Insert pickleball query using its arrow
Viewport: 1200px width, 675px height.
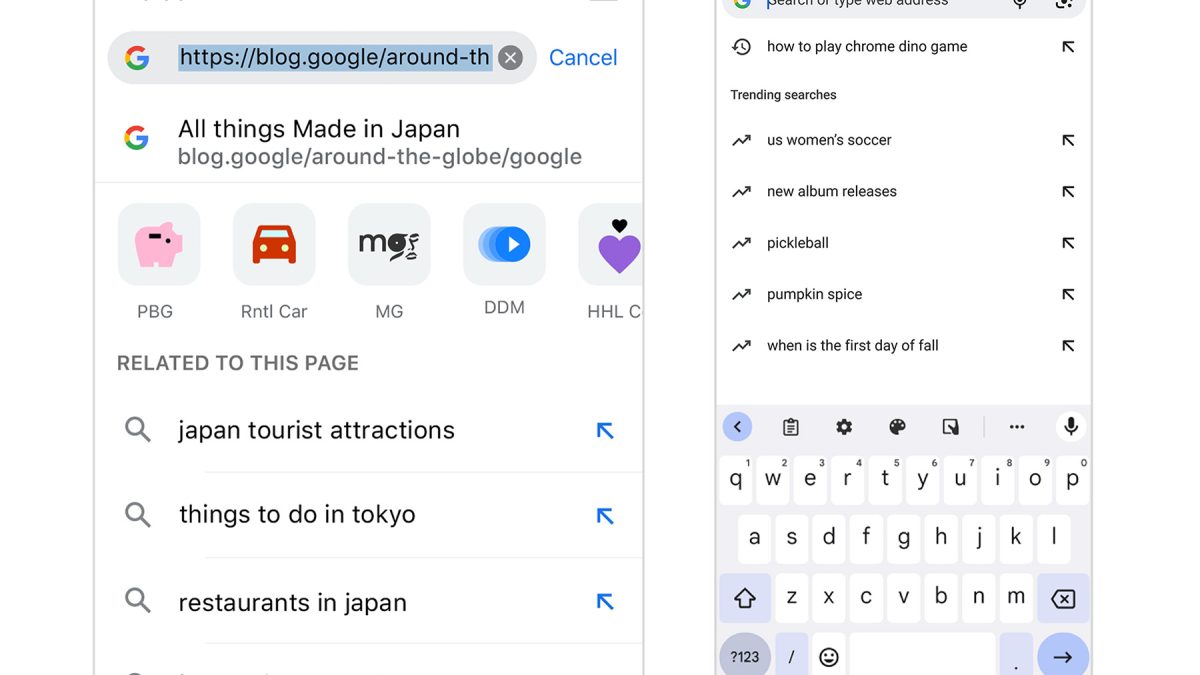point(1068,243)
